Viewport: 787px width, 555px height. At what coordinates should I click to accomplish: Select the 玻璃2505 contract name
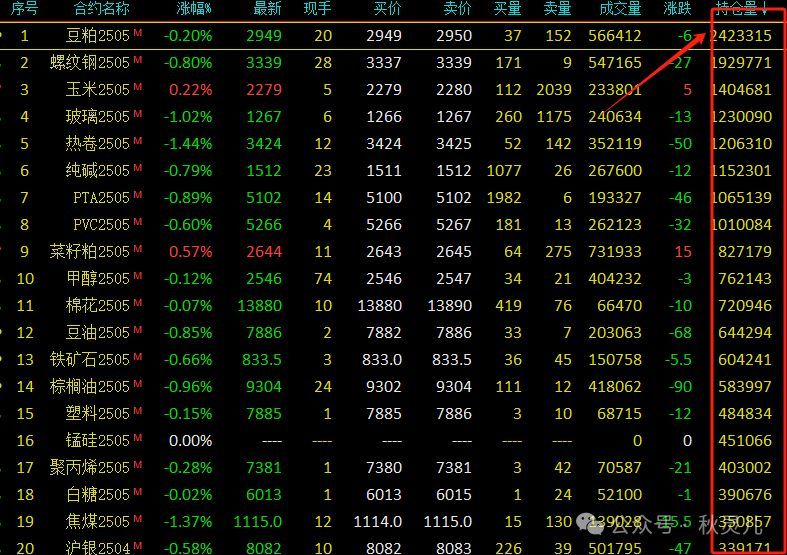pyautogui.click(x=96, y=117)
